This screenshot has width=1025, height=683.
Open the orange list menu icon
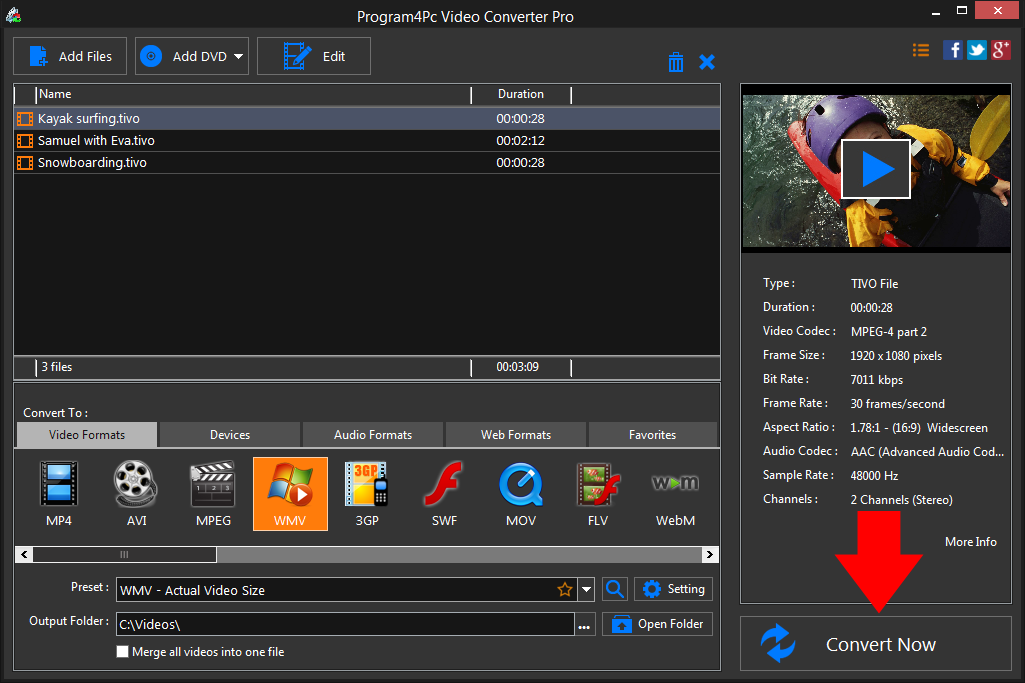pos(920,50)
